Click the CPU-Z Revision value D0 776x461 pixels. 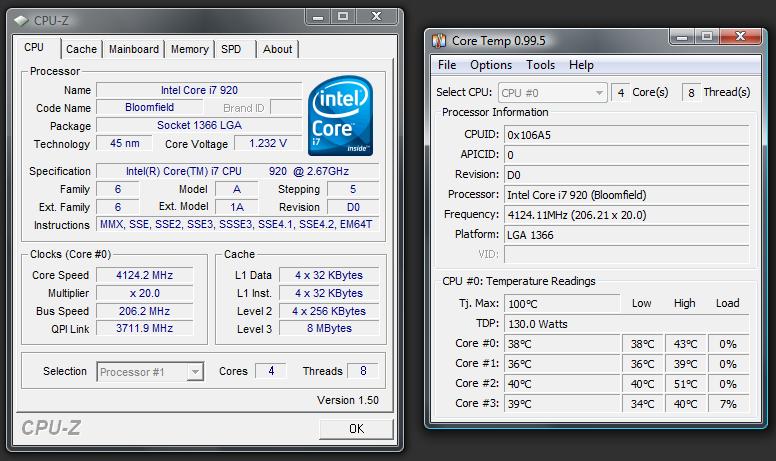click(353, 207)
